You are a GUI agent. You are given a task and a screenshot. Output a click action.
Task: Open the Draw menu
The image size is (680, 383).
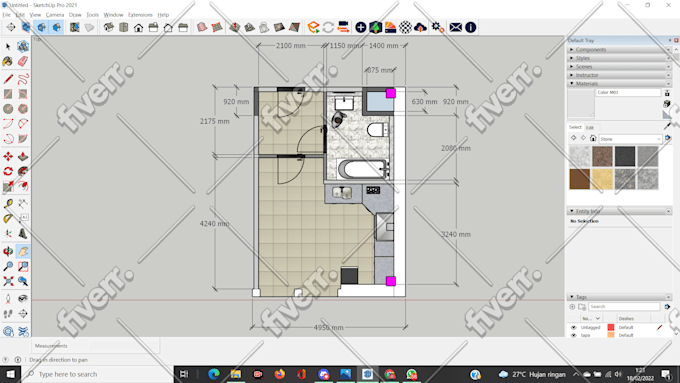[75, 15]
